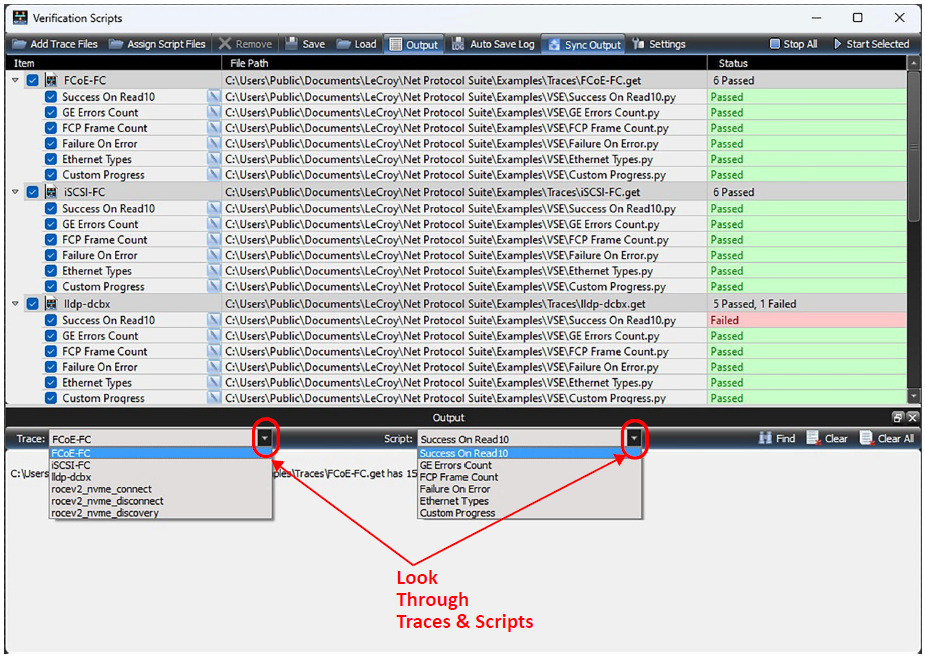925x657 pixels.
Task: Click Clear All in output panel
Action: 887,438
